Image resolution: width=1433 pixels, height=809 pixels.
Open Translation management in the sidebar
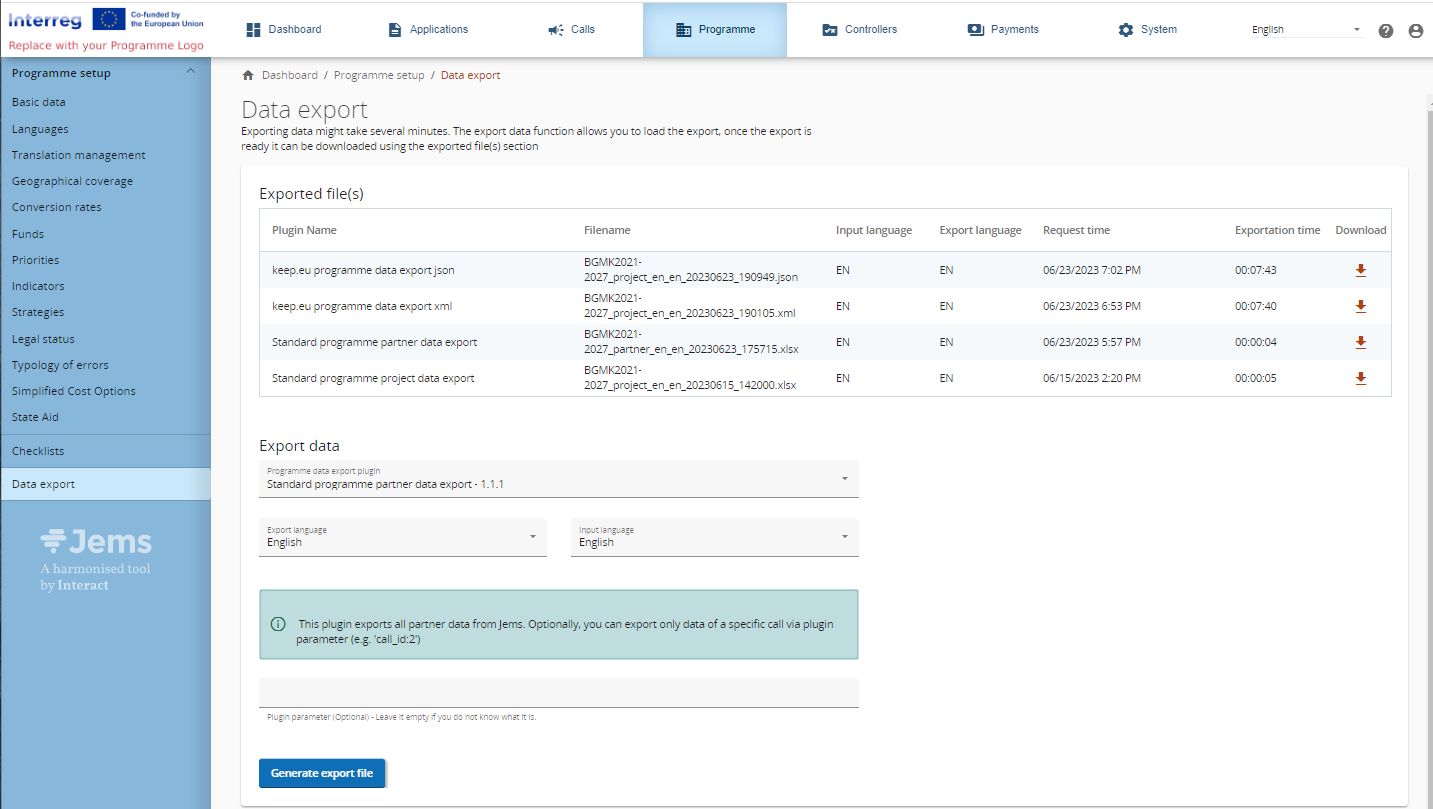click(78, 155)
